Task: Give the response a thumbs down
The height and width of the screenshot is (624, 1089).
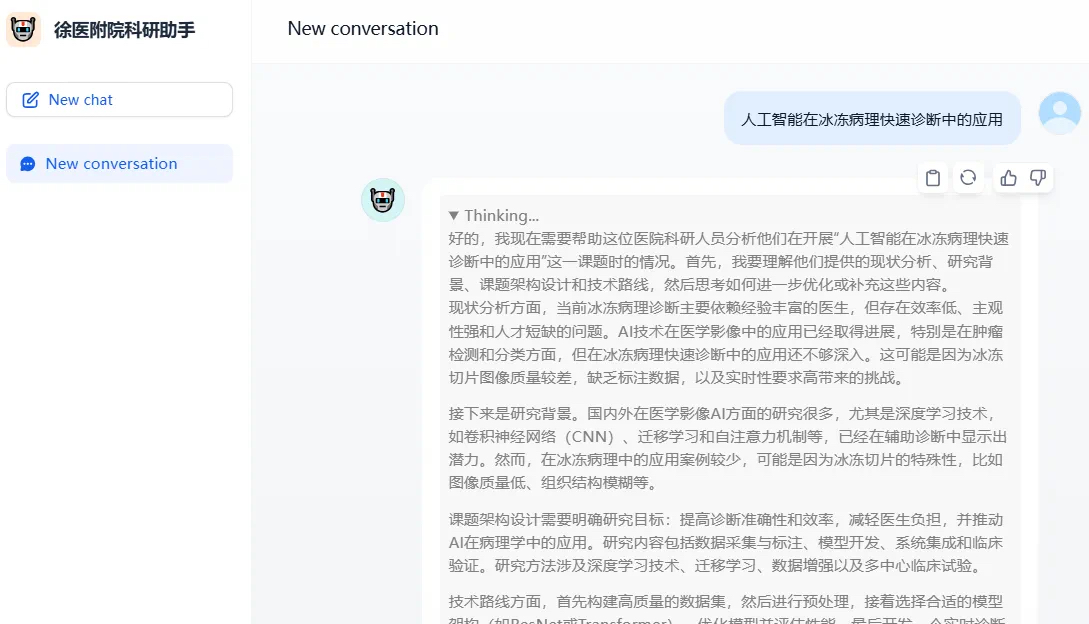Action: pyautogui.click(x=1038, y=178)
